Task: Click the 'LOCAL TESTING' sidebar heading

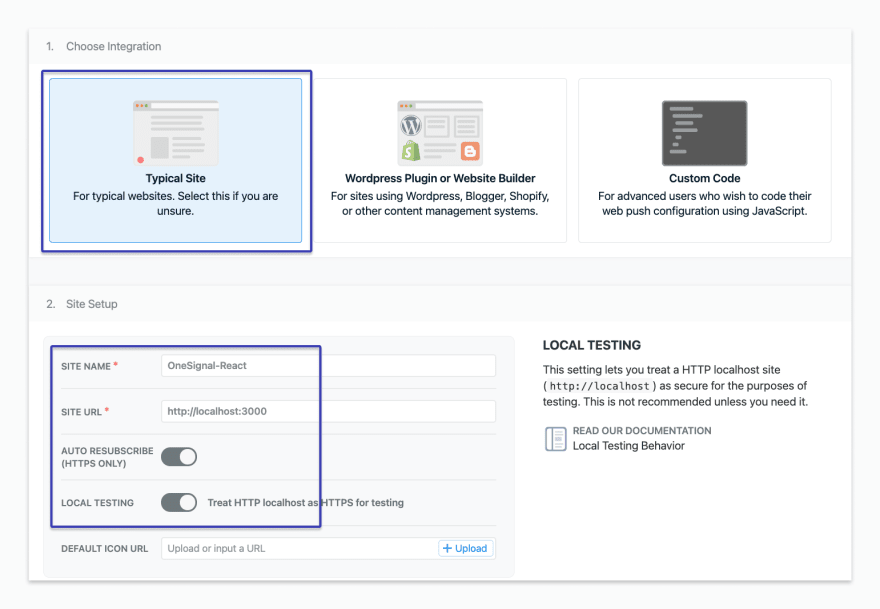Action: (x=592, y=345)
